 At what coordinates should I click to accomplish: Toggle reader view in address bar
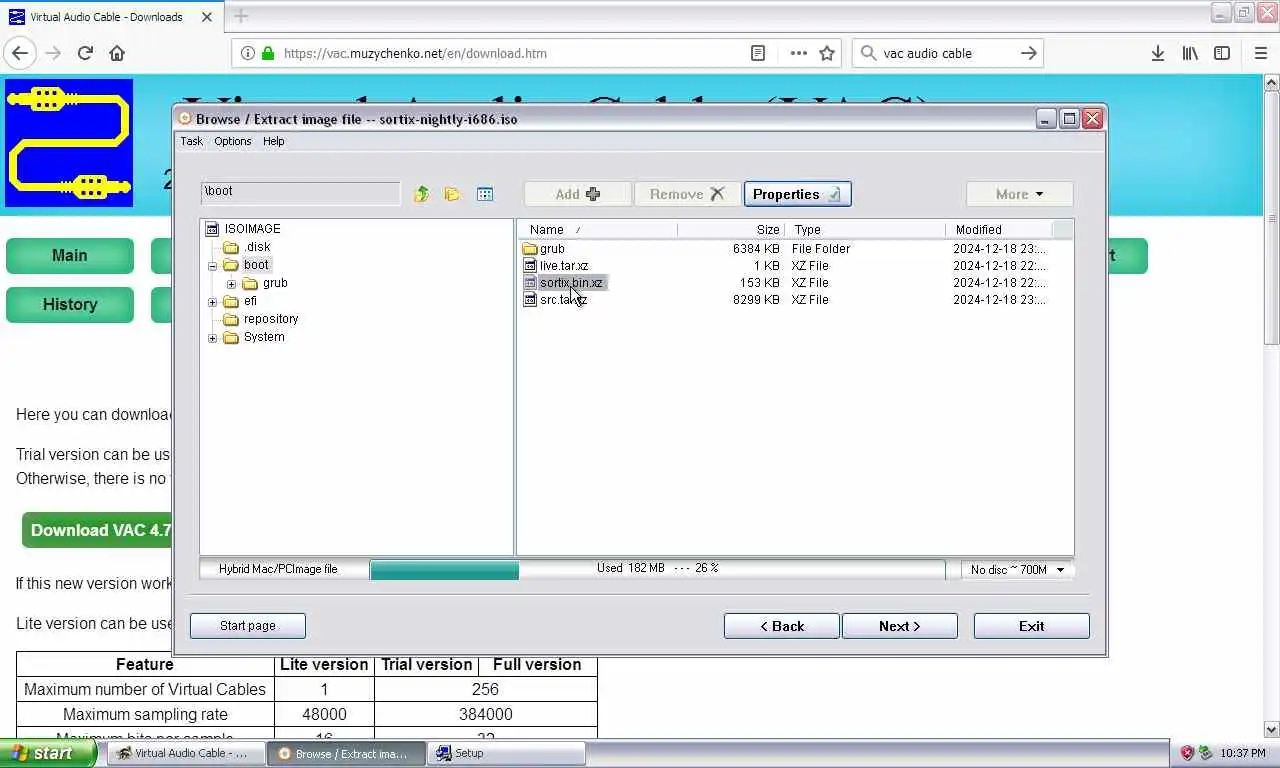click(x=758, y=53)
